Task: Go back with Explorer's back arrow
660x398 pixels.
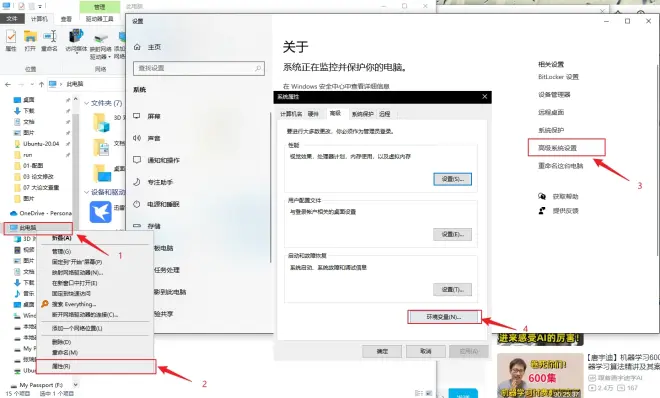Action: click(8, 84)
